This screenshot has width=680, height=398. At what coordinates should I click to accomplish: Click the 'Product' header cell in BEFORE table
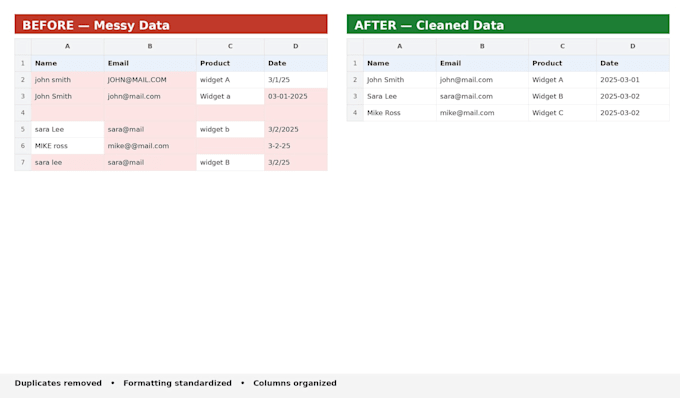tap(230, 63)
